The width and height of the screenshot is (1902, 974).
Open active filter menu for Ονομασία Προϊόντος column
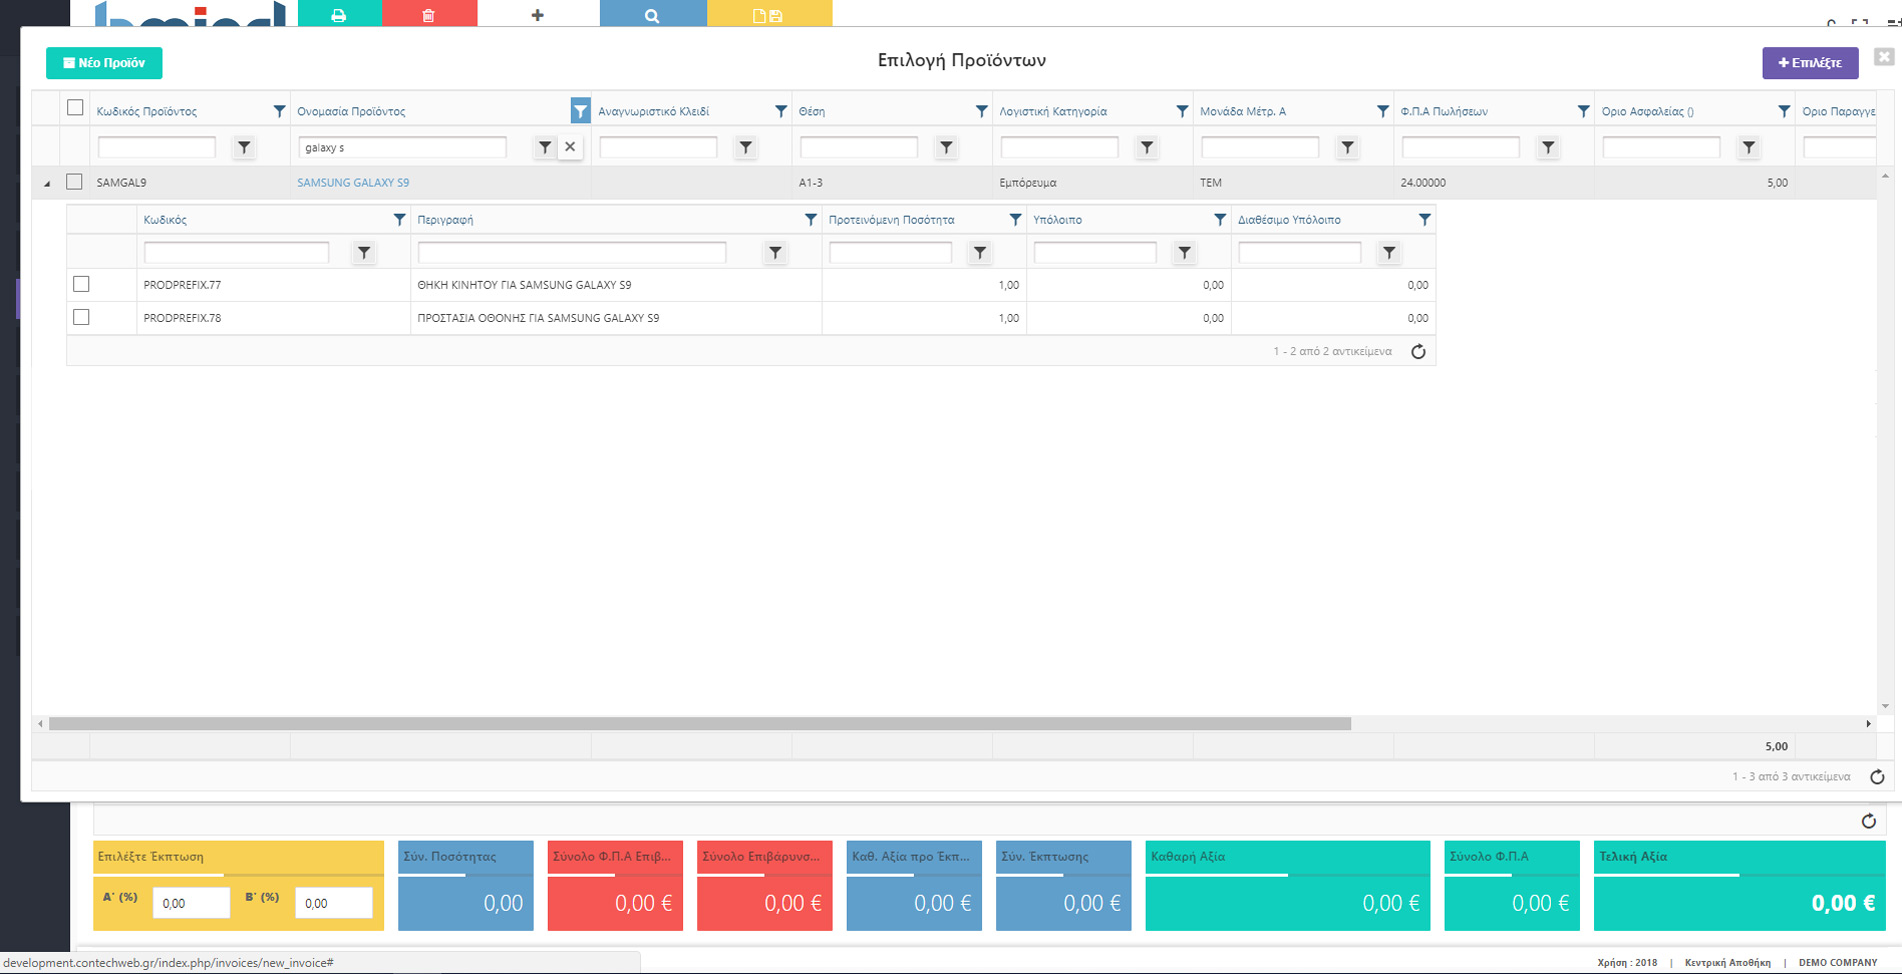point(580,111)
